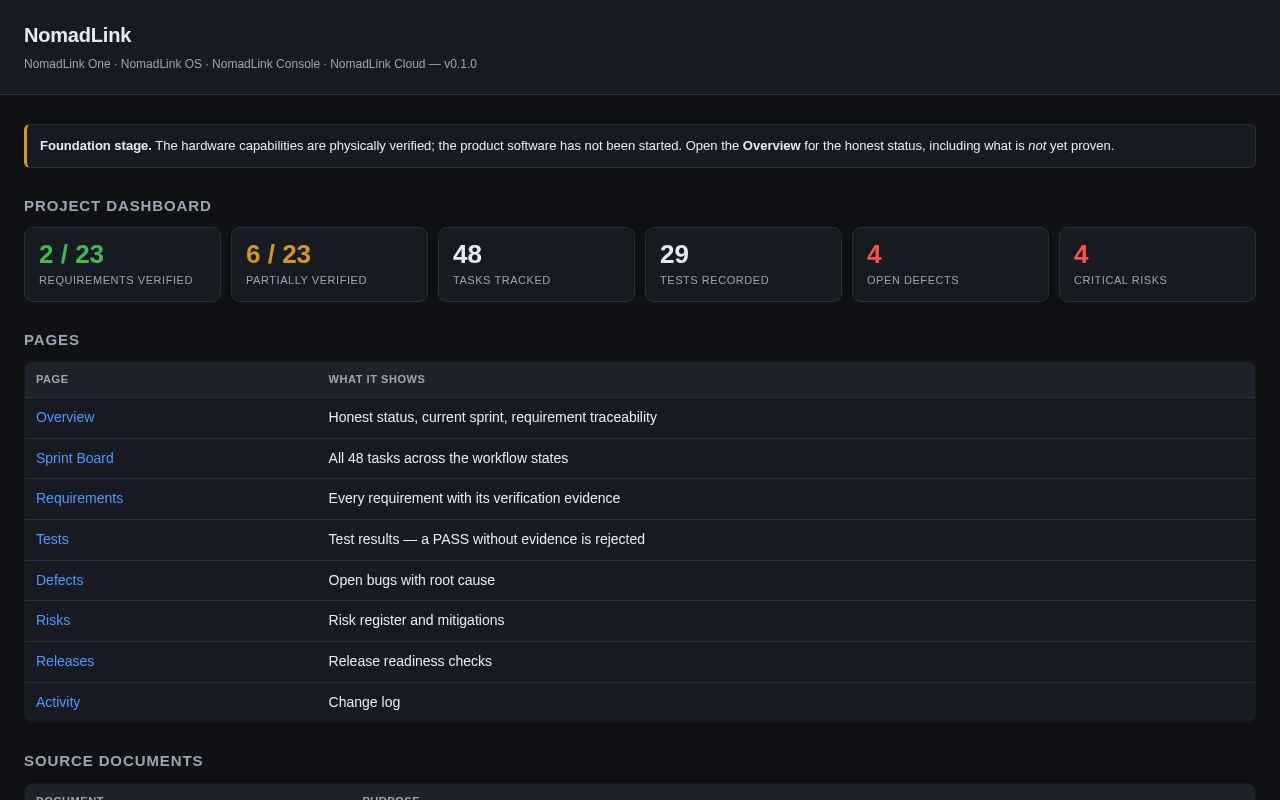Select the Tests Recorded 29 card
The height and width of the screenshot is (800, 1280).
coord(743,264)
